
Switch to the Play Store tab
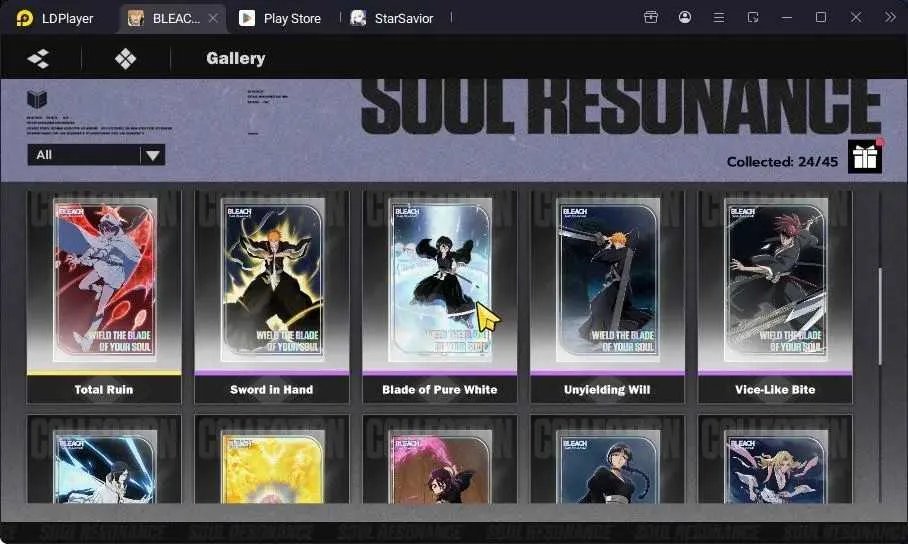point(280,18)
